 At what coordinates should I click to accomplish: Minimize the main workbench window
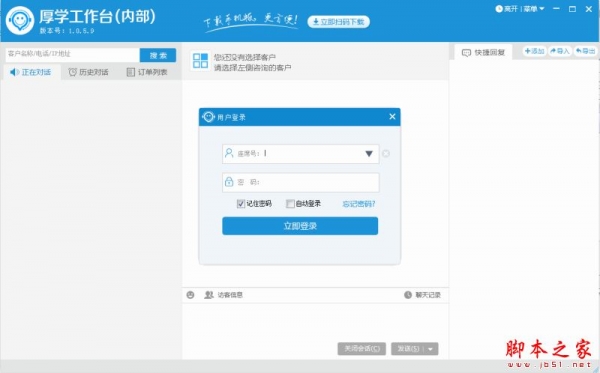point(556,9)
